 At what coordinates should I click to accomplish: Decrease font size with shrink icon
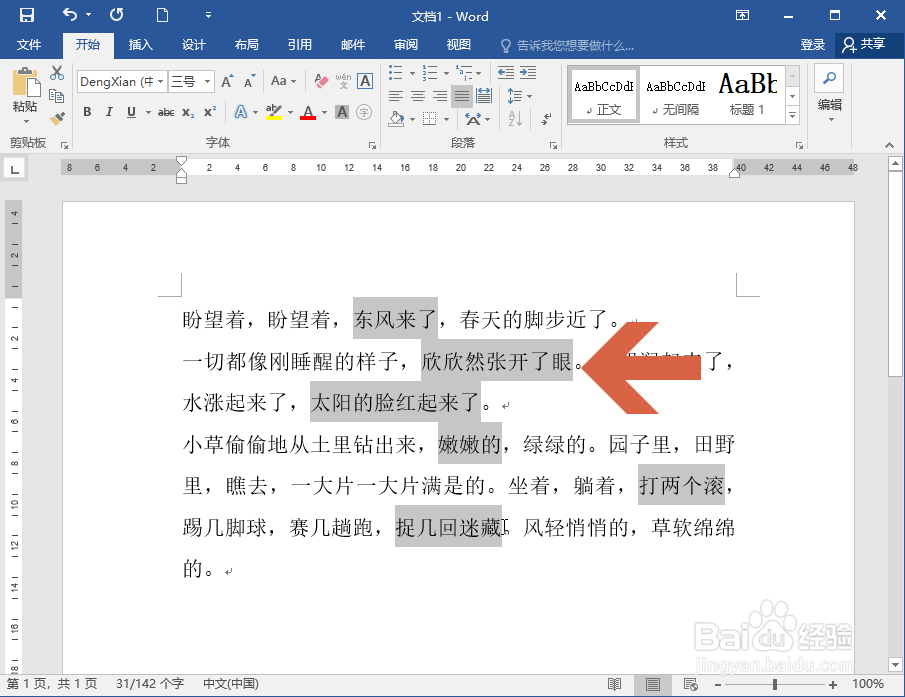(x=249, y=81)
